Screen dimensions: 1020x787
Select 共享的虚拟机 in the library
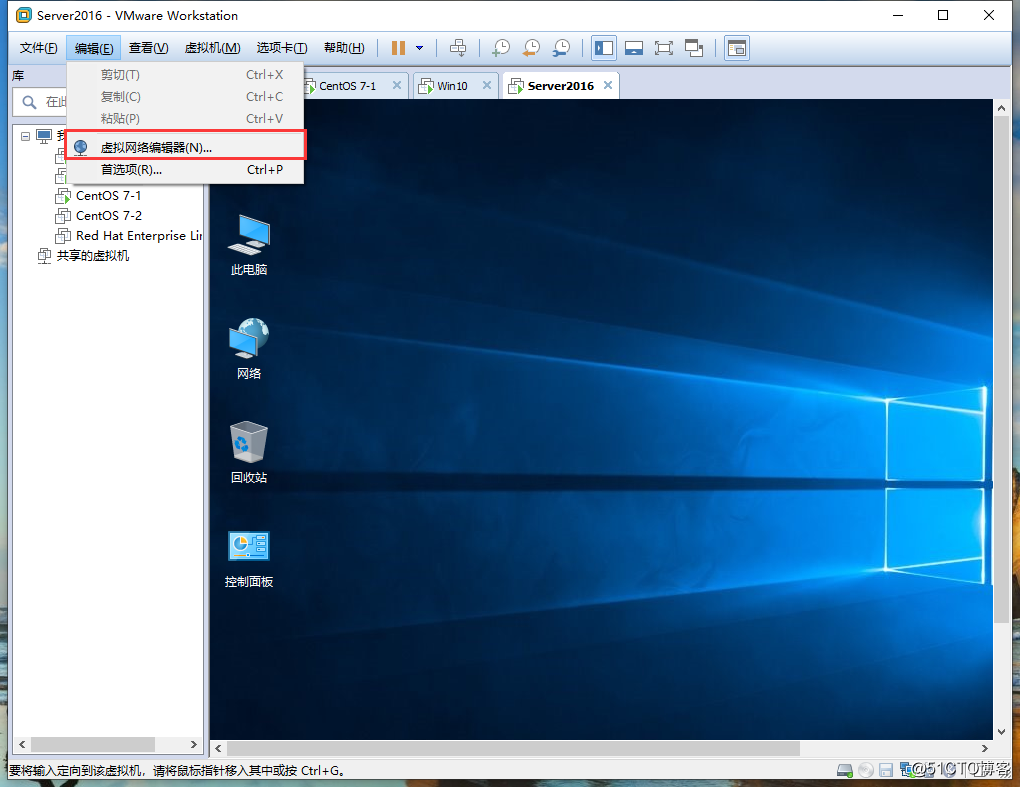(x=92, y=256)
